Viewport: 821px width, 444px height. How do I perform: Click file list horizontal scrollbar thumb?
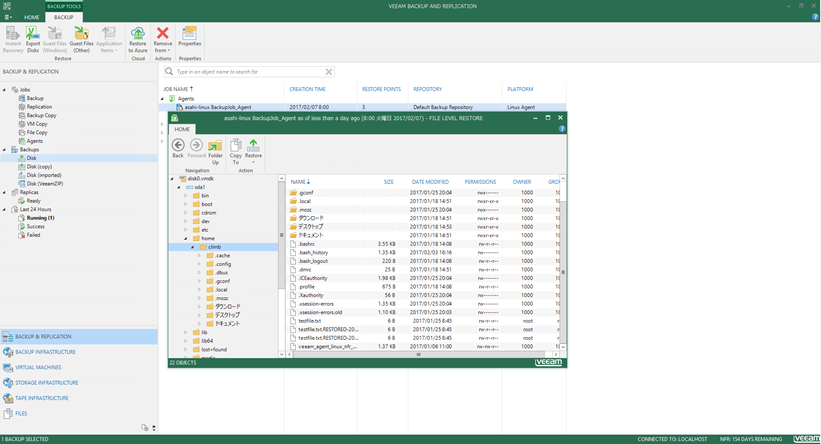pyautogui.click(x=418, y=354)
